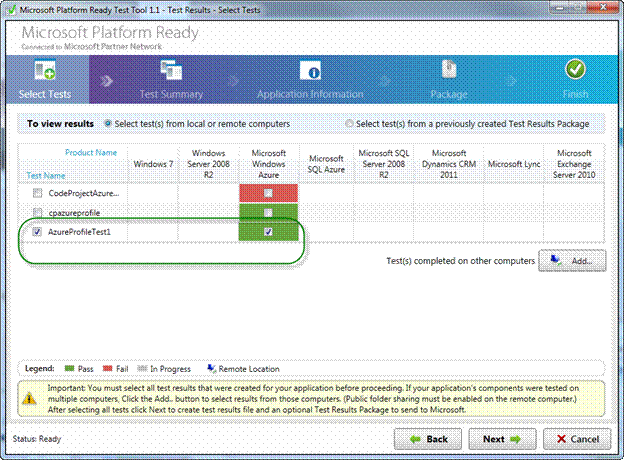This screenshot has height=460, width=624.
Task: Click the Microsoft Exchange Server 2010 header
Action: 574,164
